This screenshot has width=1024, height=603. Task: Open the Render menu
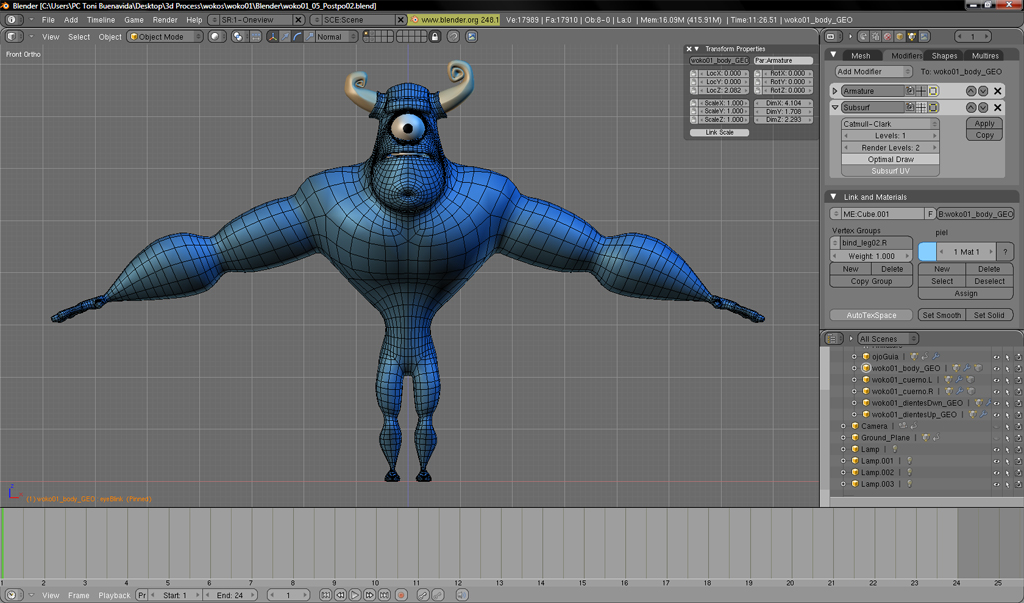click(165, 20)
